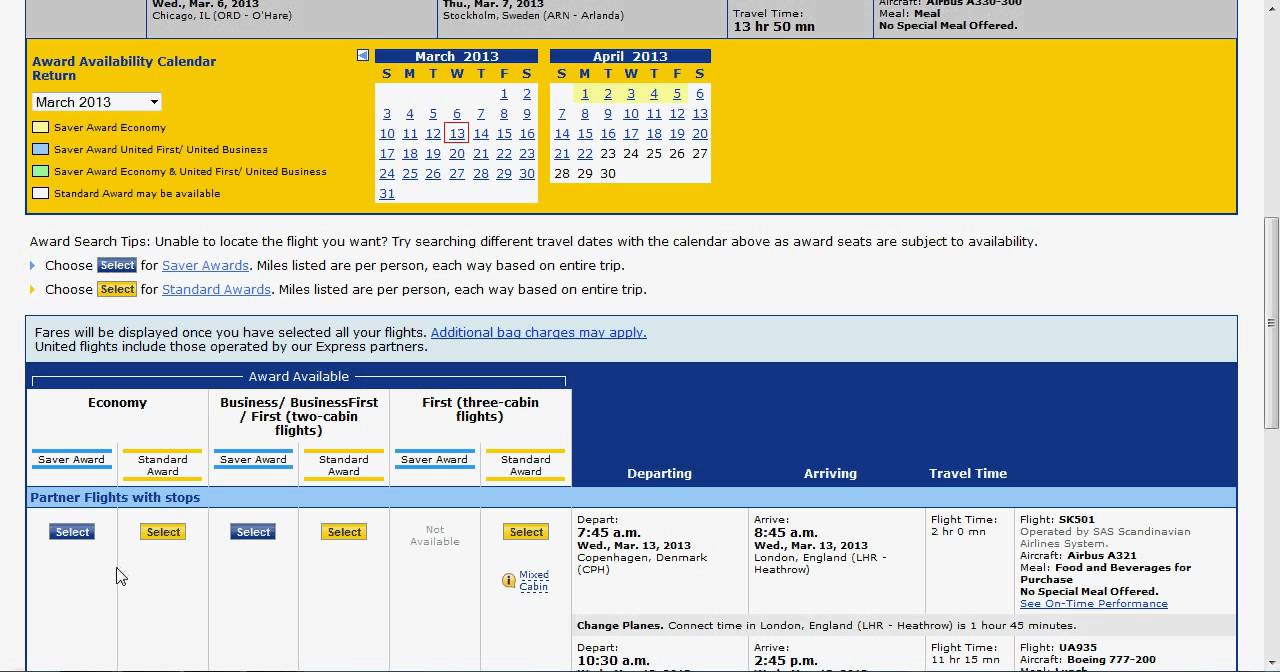Pick April 20 in the calendar
Image resolution: width=1280 pixels, height=672 pixels.
click(x=700, y=134)
